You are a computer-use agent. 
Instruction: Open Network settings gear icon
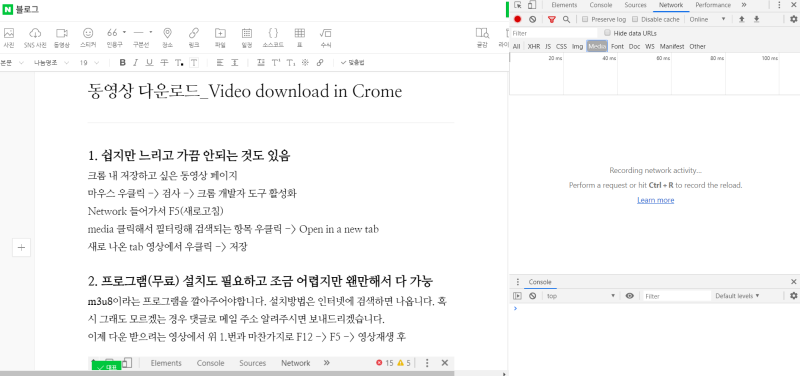[793, 19]
